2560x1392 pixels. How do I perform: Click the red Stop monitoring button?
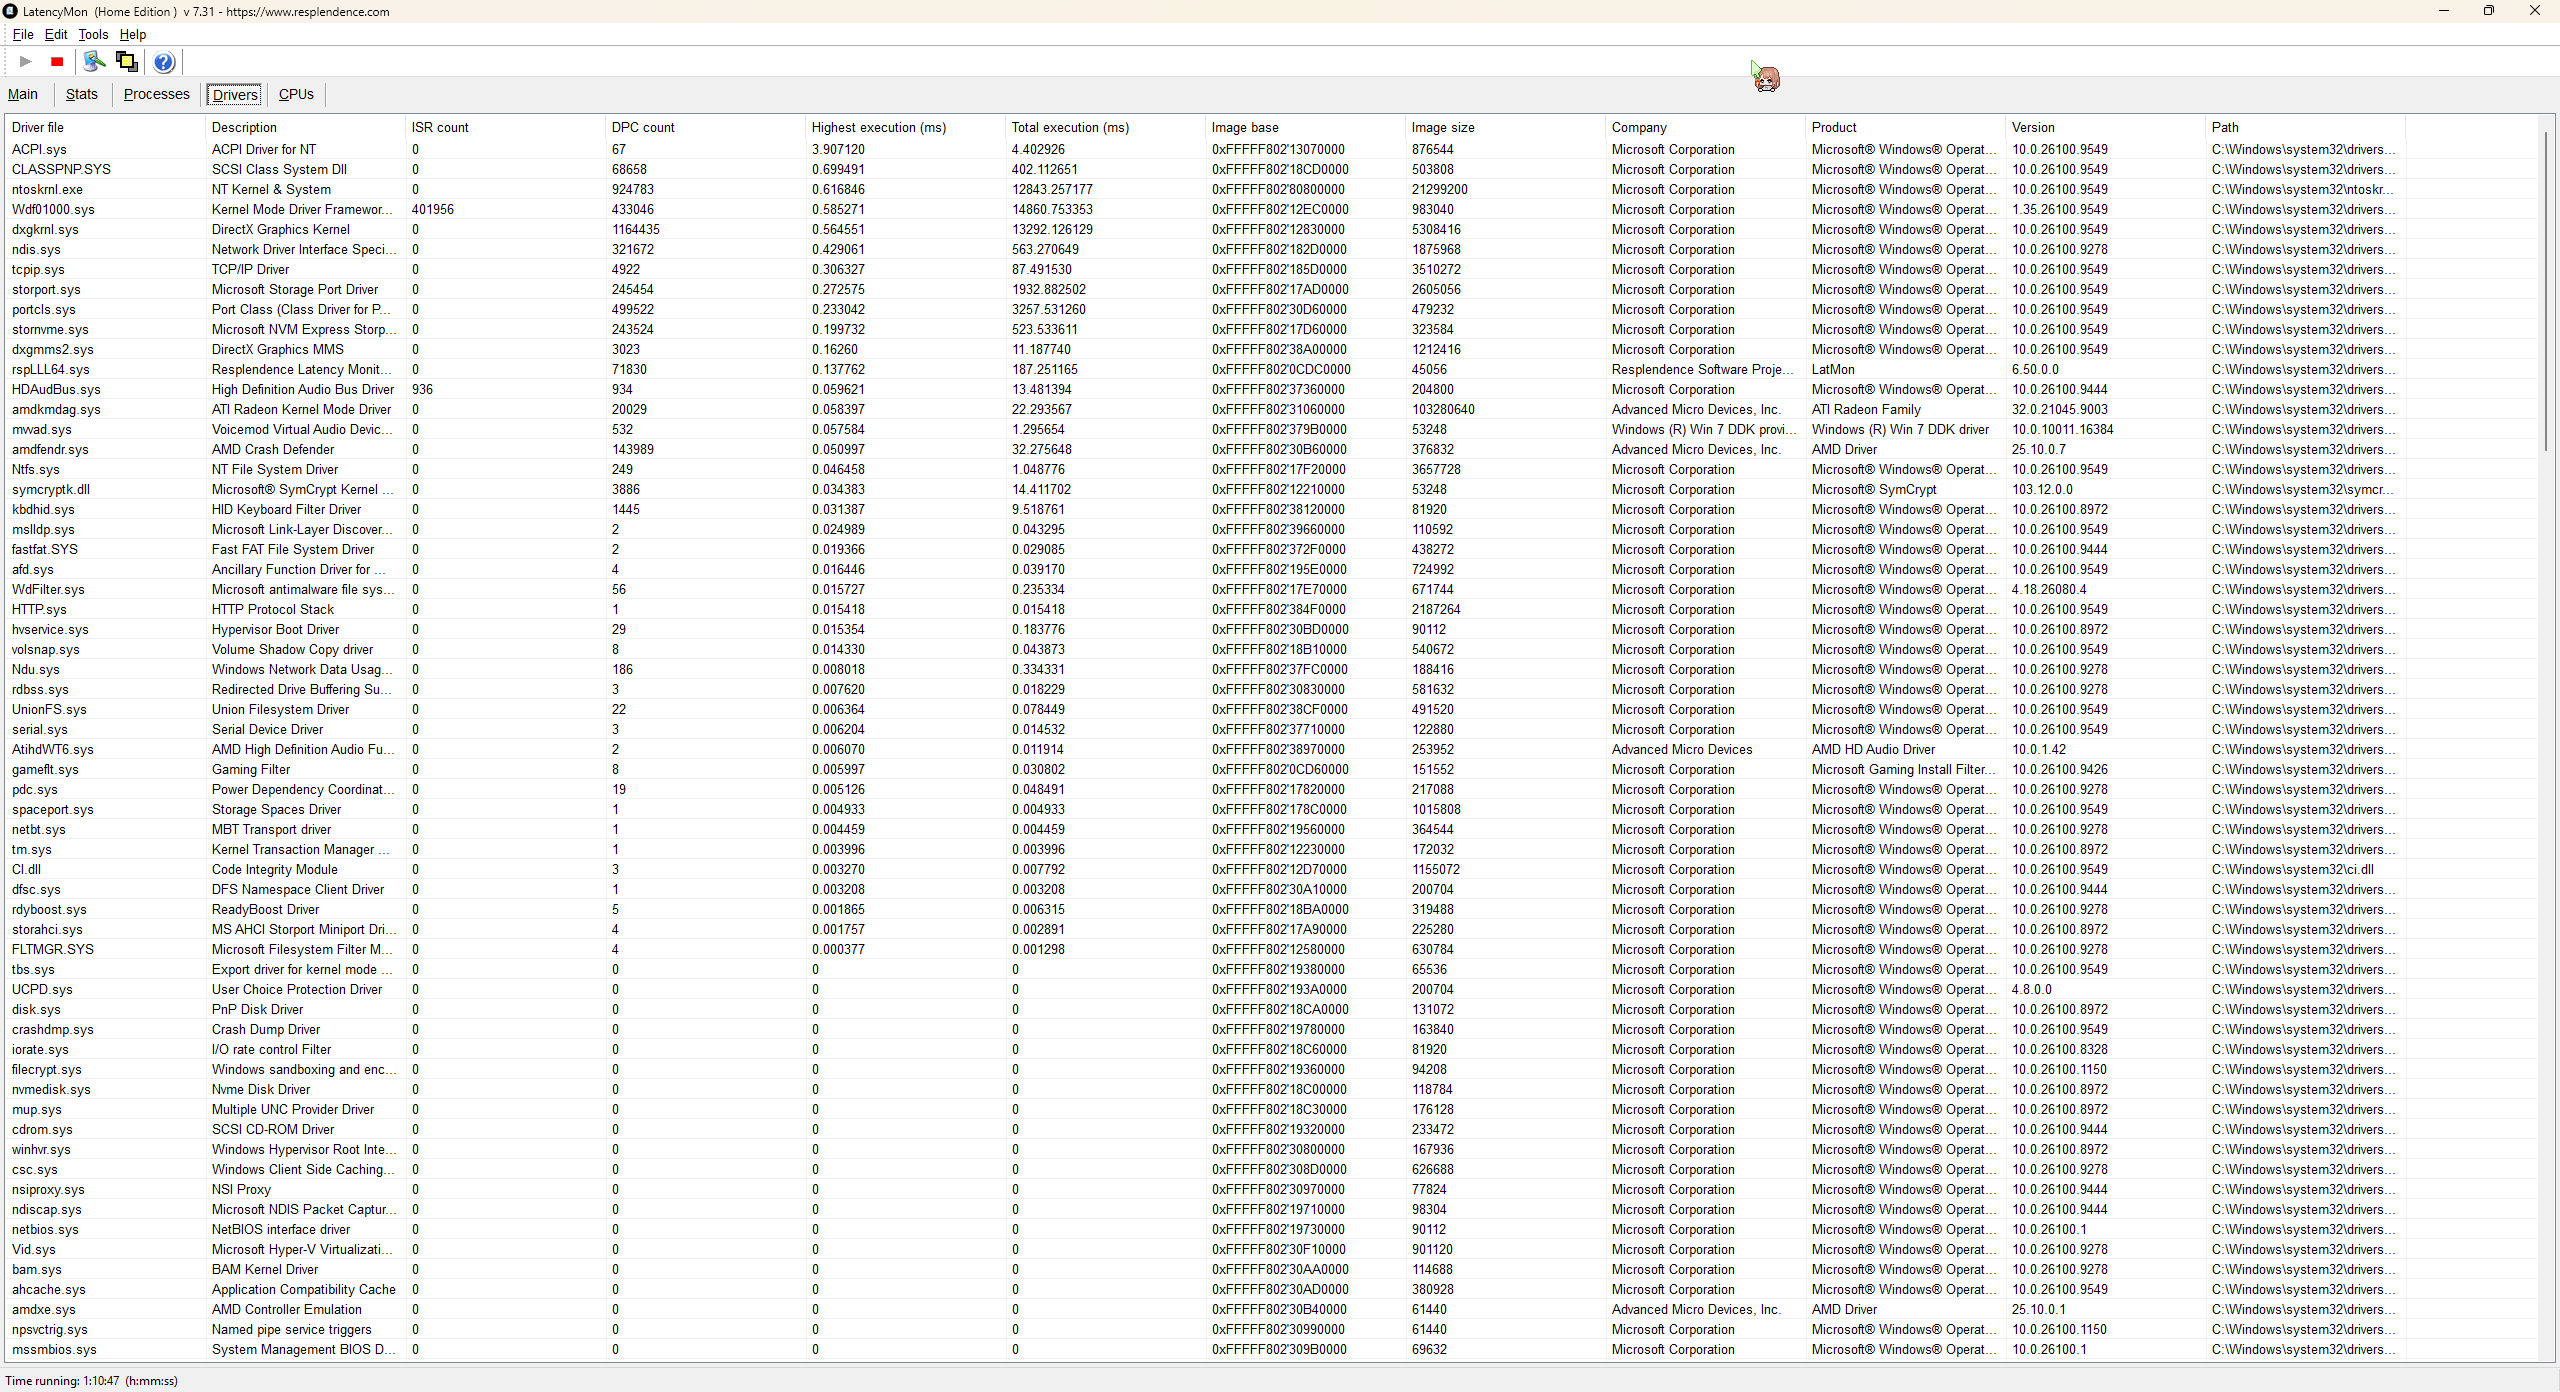(57, 62)
